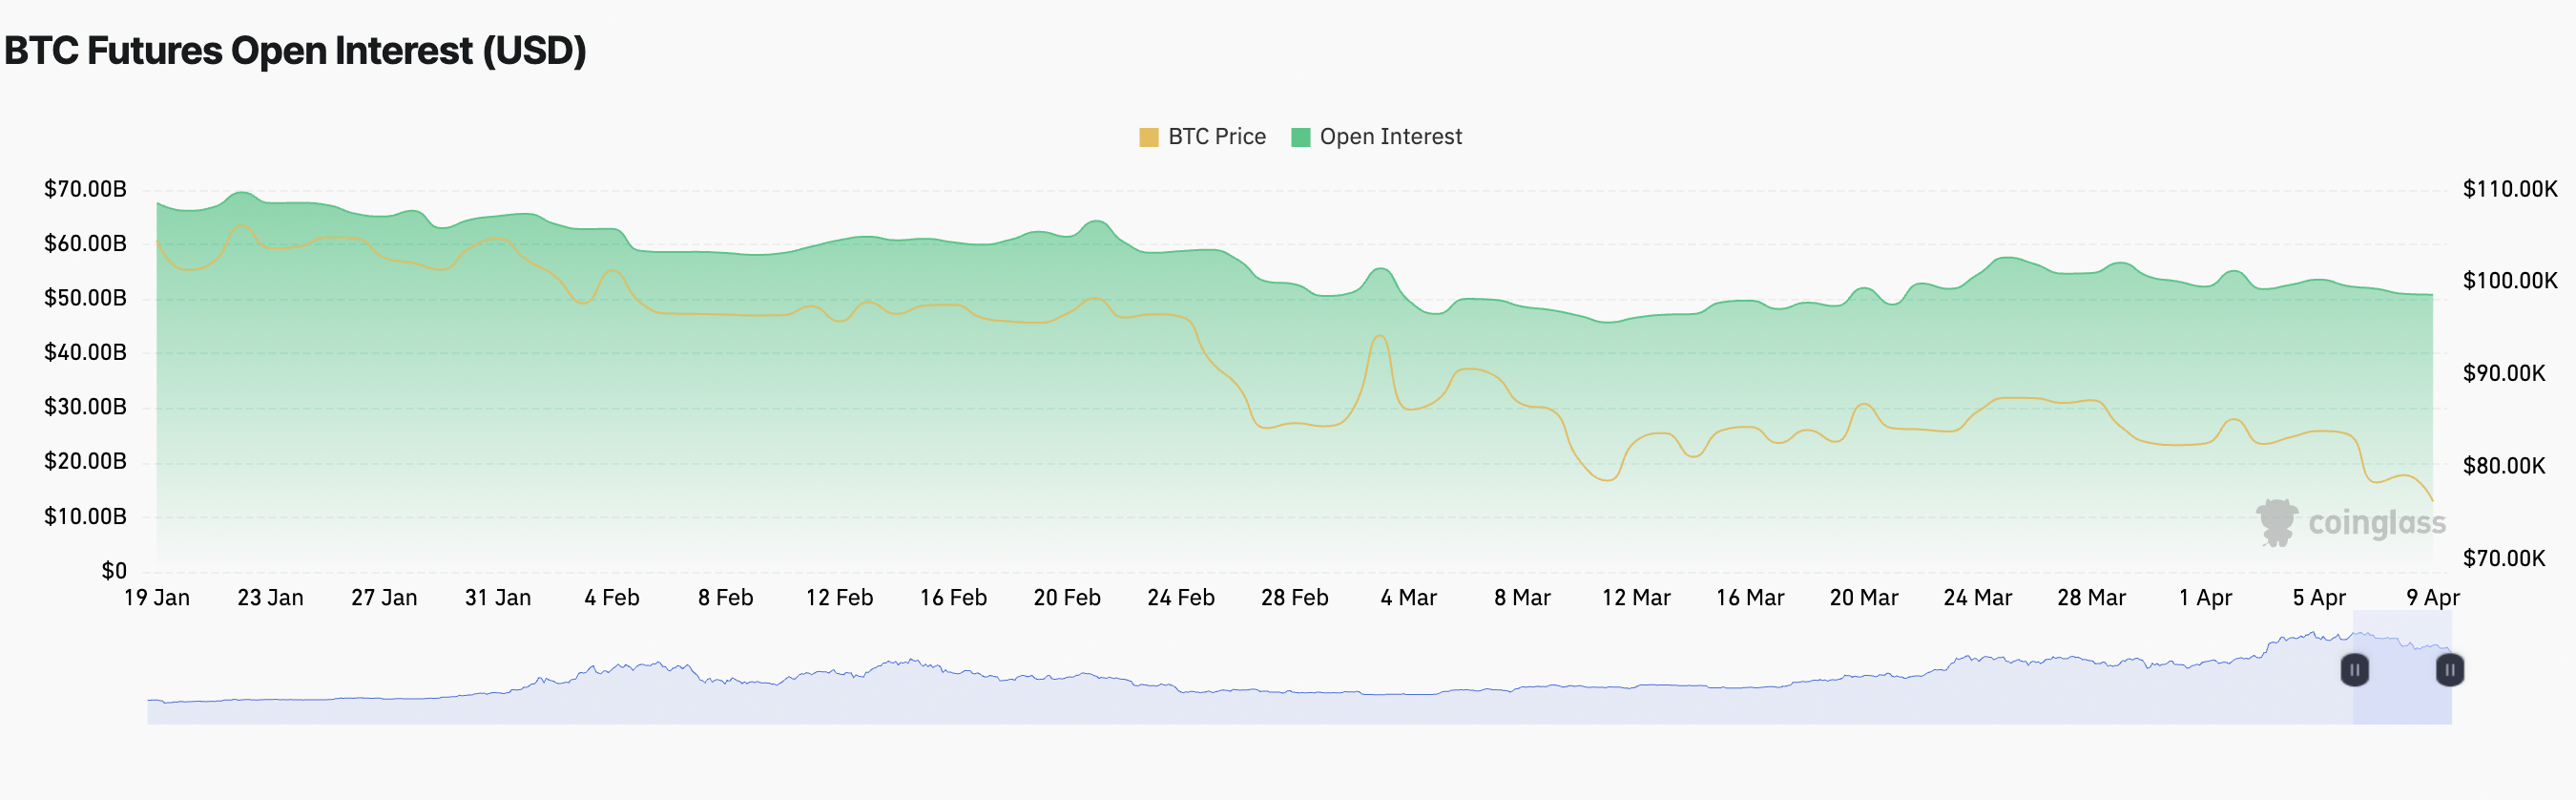Screen dimensions: 2576x800
Task: Click the coinglass watermark text
Action: click(x=2376, y=523)
